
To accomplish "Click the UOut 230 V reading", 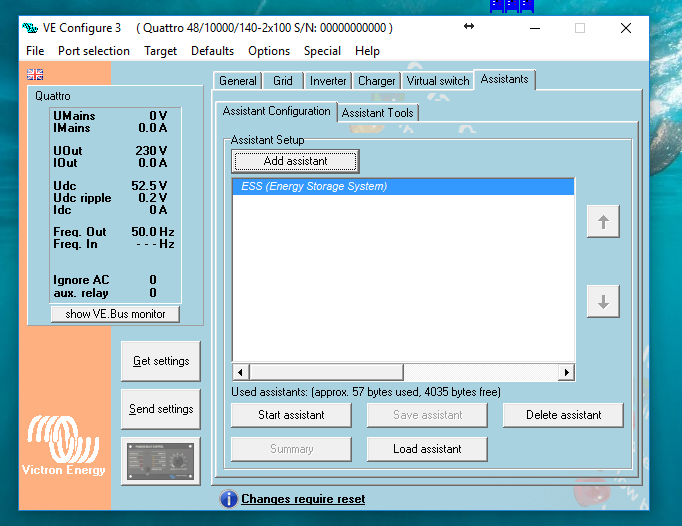I will [110, 151].
